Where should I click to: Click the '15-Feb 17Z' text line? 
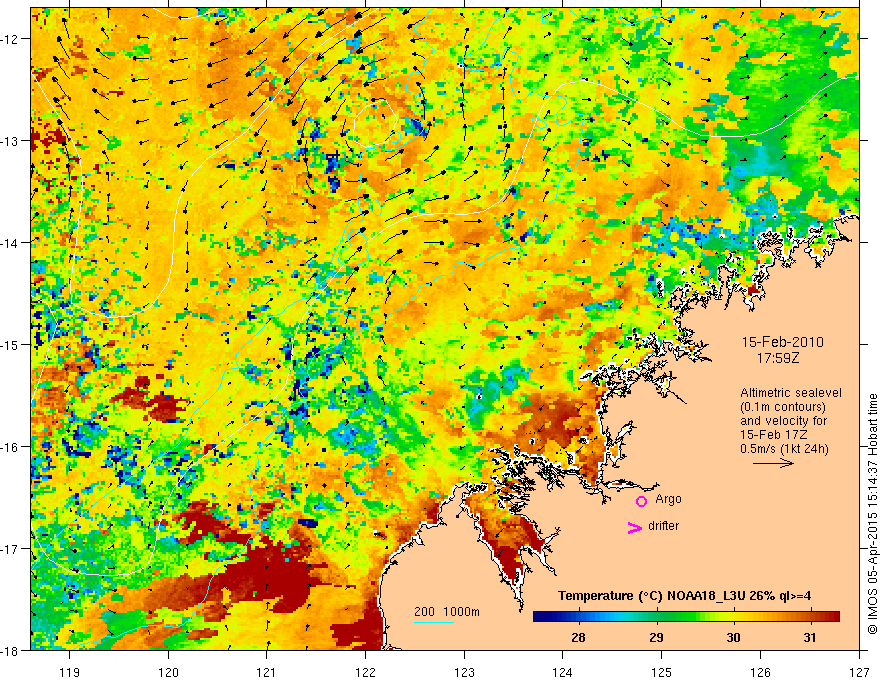[775, 435]
